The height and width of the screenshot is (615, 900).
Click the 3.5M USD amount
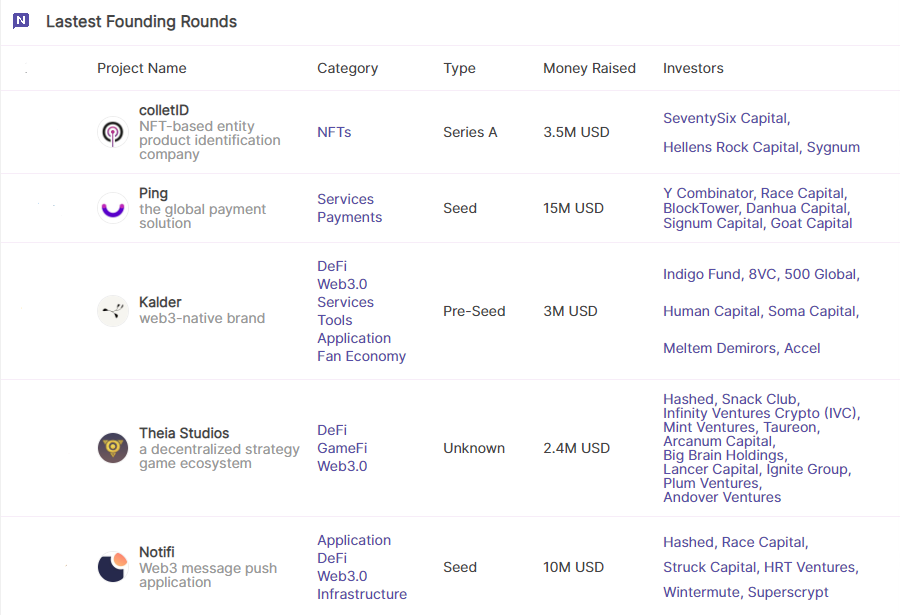tap(576, 132)
